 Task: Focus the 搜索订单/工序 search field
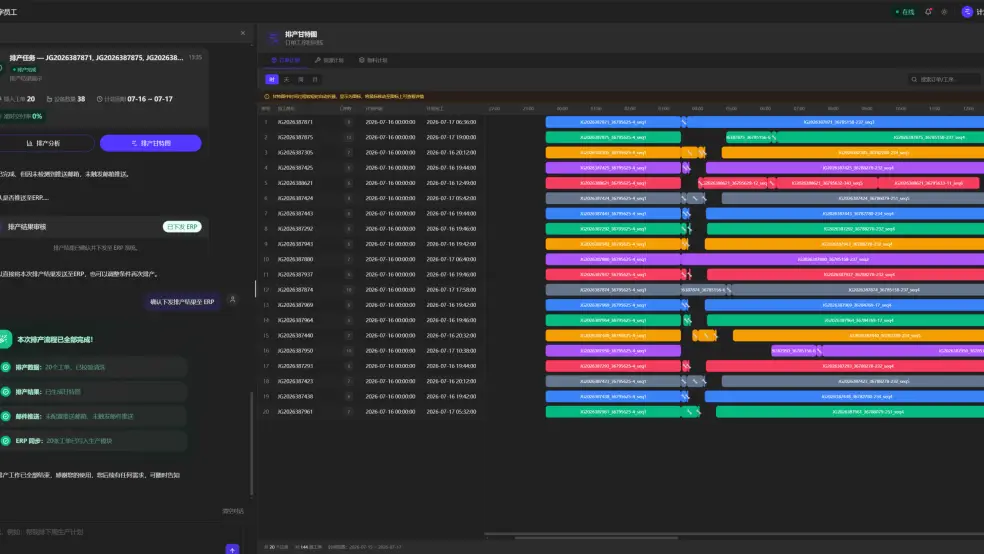944,79
